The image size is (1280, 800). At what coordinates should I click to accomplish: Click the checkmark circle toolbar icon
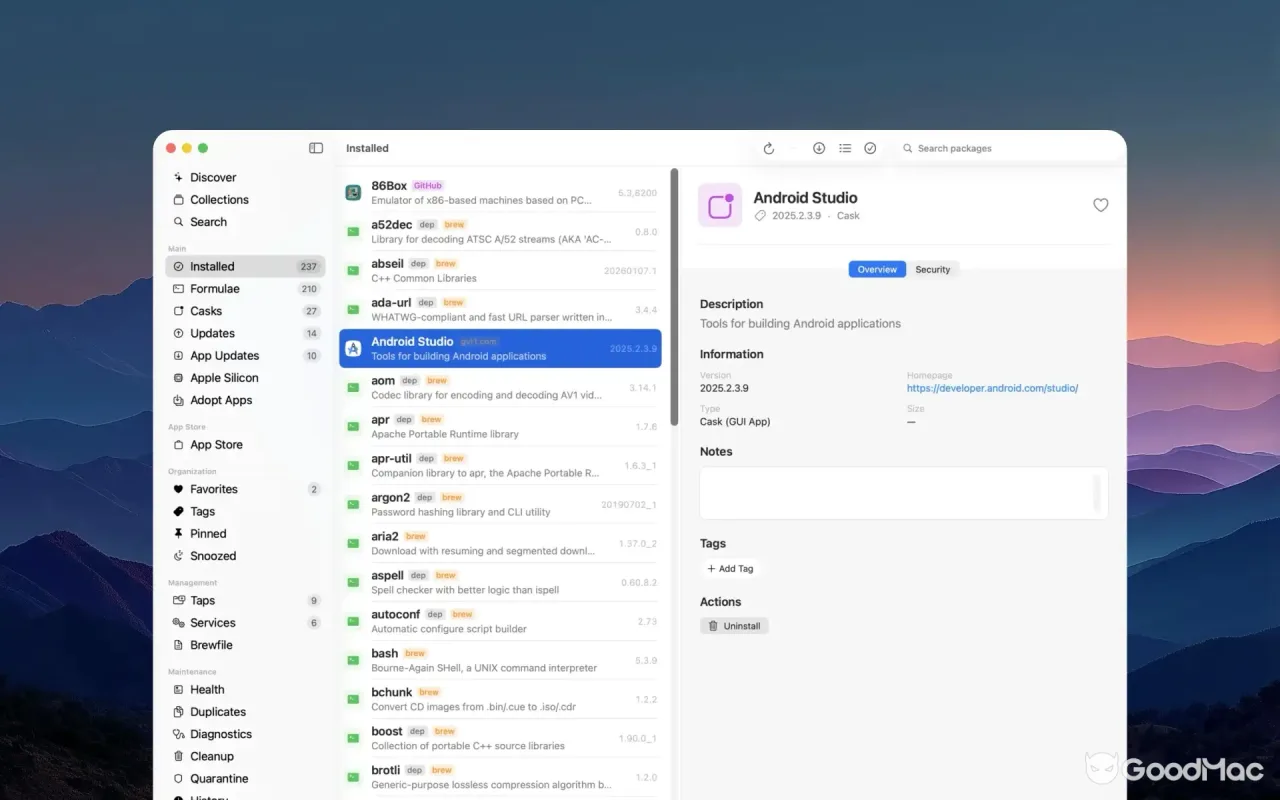[870, 148]
